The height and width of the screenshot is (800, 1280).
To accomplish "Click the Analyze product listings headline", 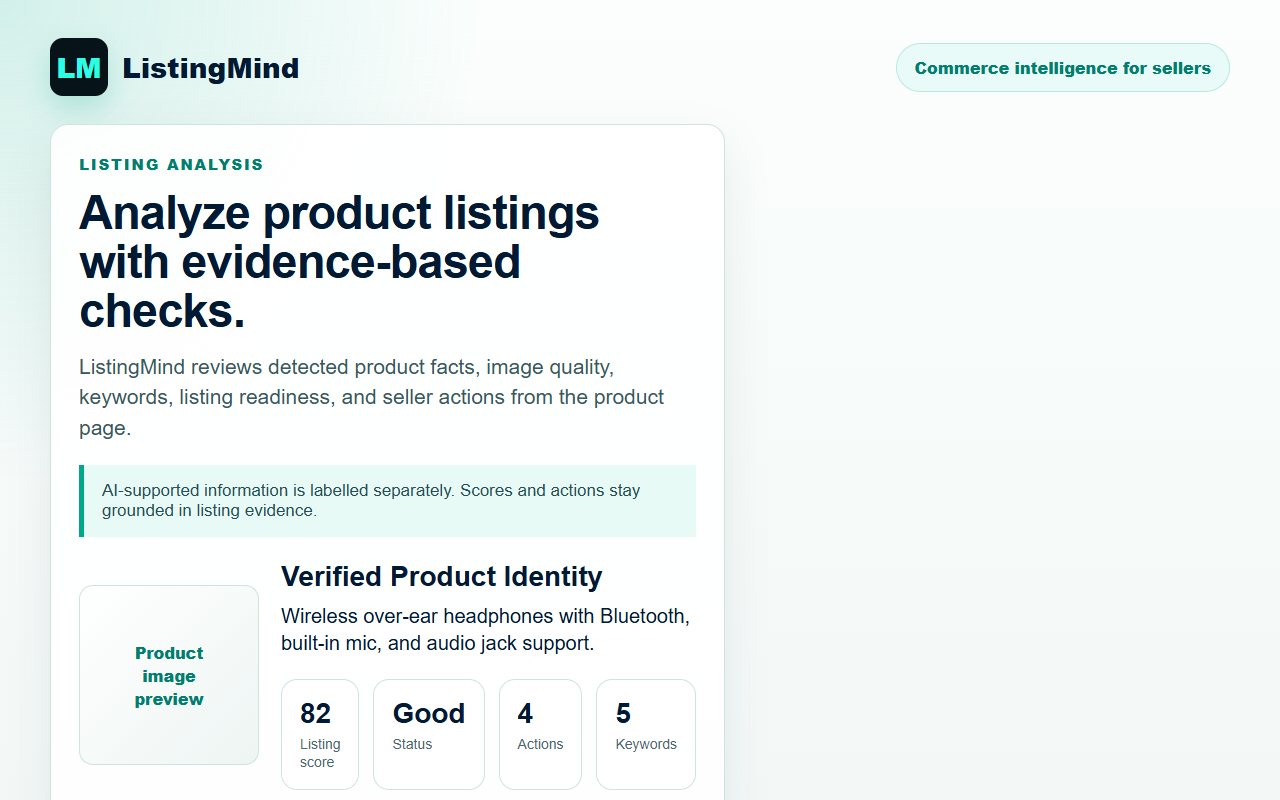I will (340, 261).
